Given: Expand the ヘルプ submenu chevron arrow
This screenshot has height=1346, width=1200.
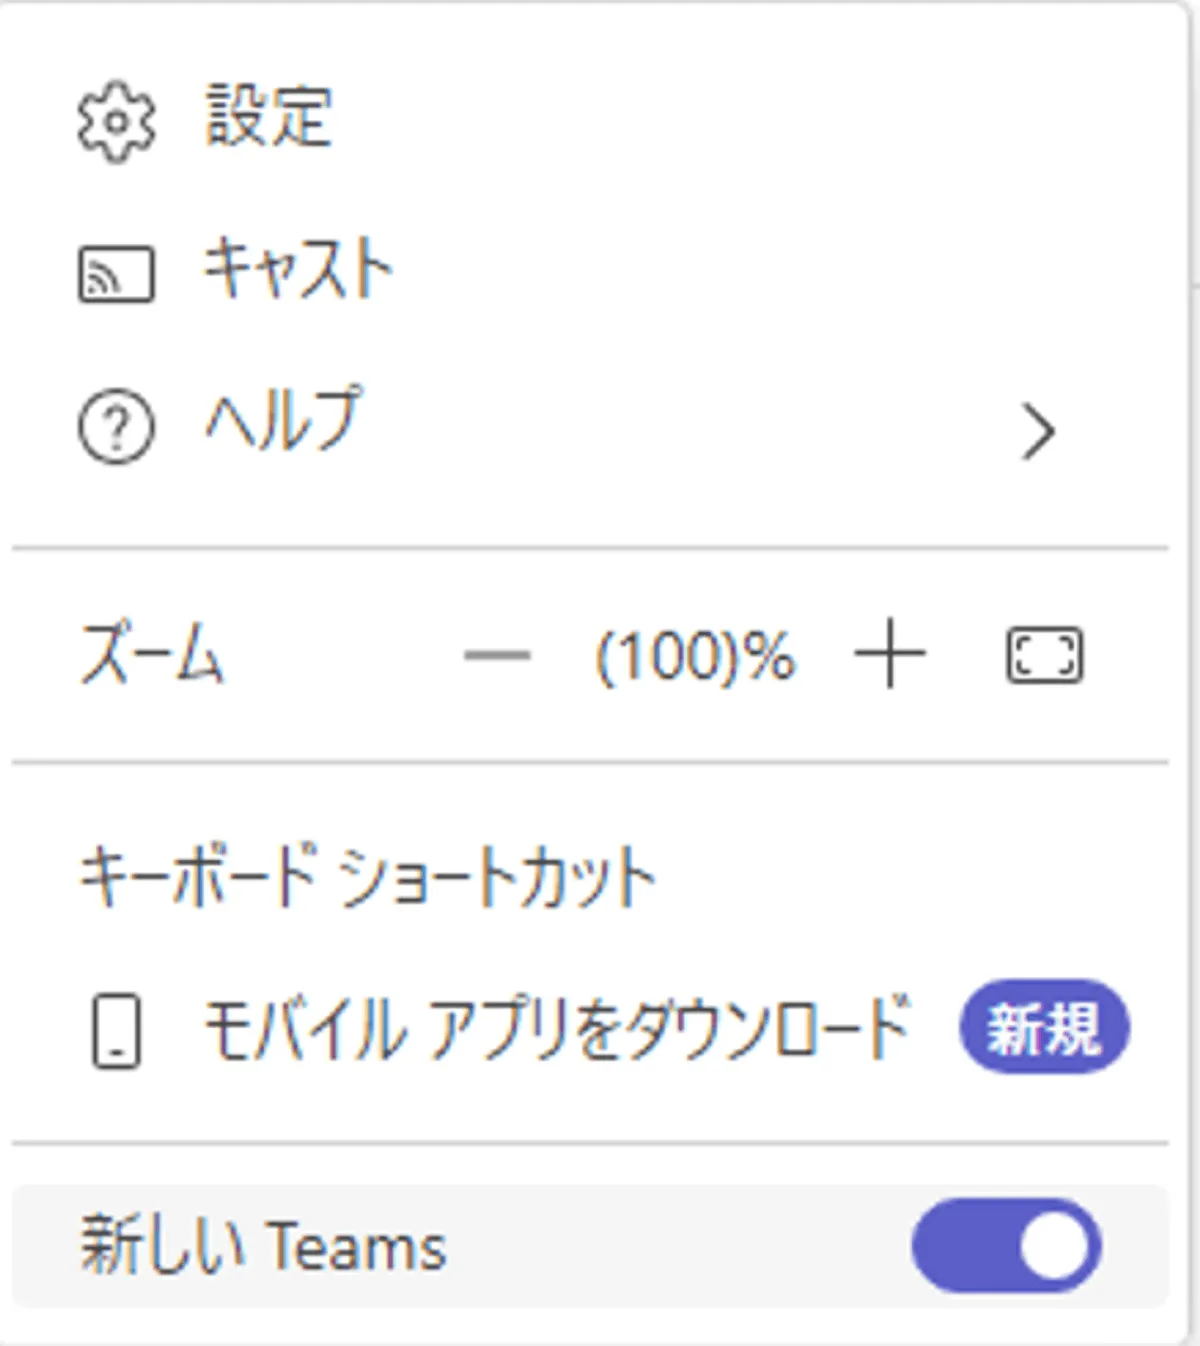Looking at the screenshot, I should [1038, 432].
